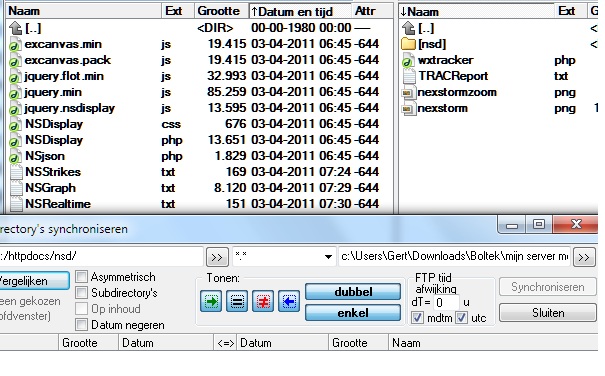Viewport: 605px width, 376px height.
Task: Select the nexstormzoom file name
Action: 457,92
